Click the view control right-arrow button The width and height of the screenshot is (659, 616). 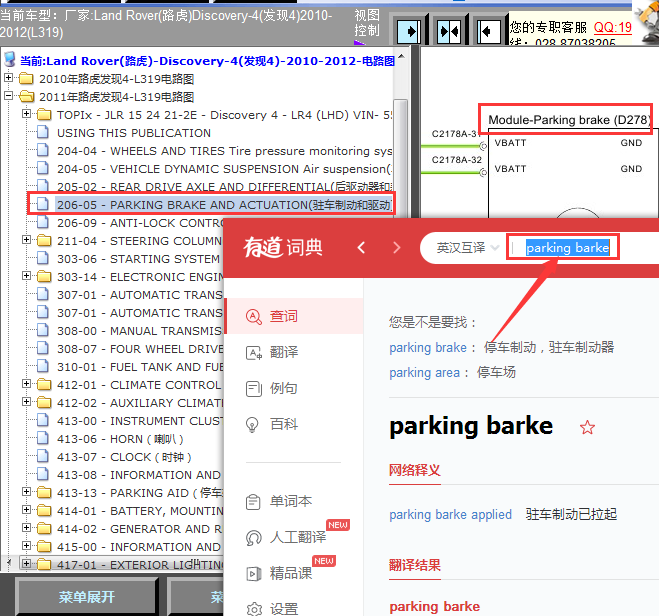point(409,31)
